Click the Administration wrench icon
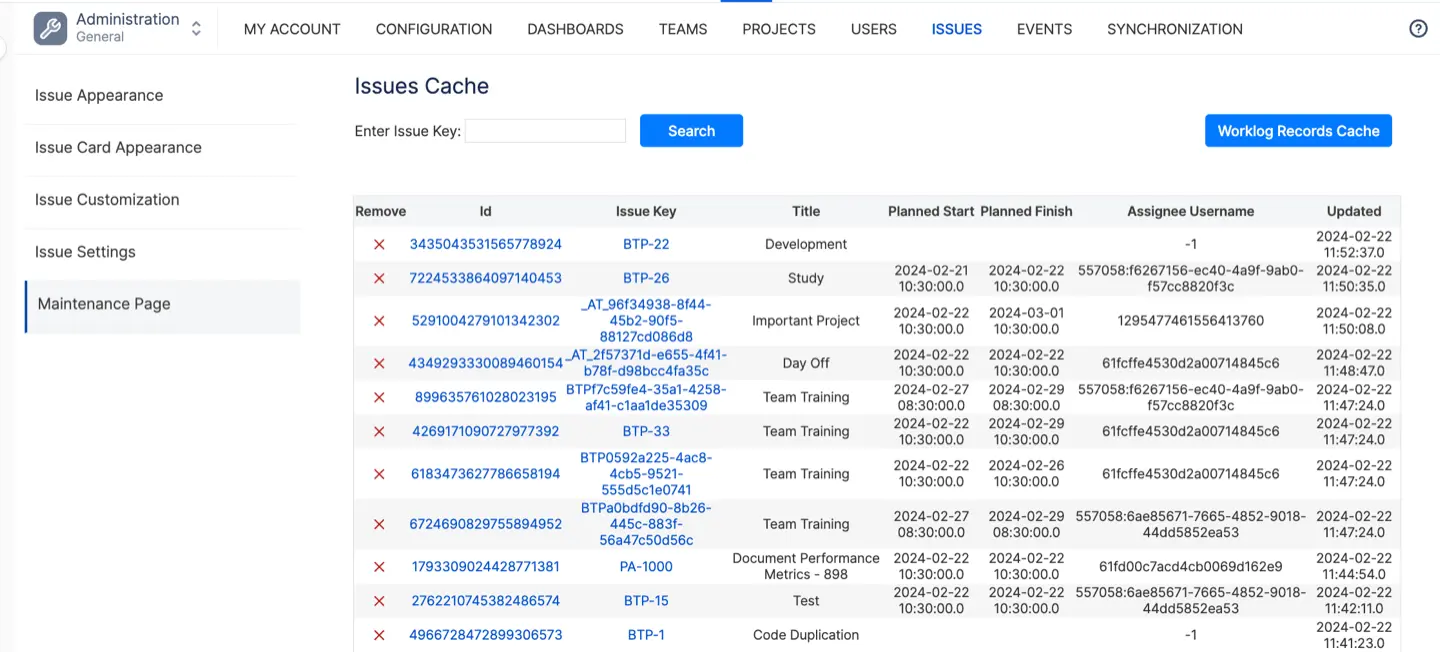This screenshot has width=1440, height=652. 50,29
